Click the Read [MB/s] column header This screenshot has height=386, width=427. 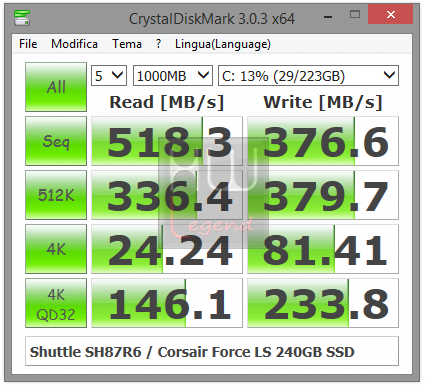coord(167,102)
